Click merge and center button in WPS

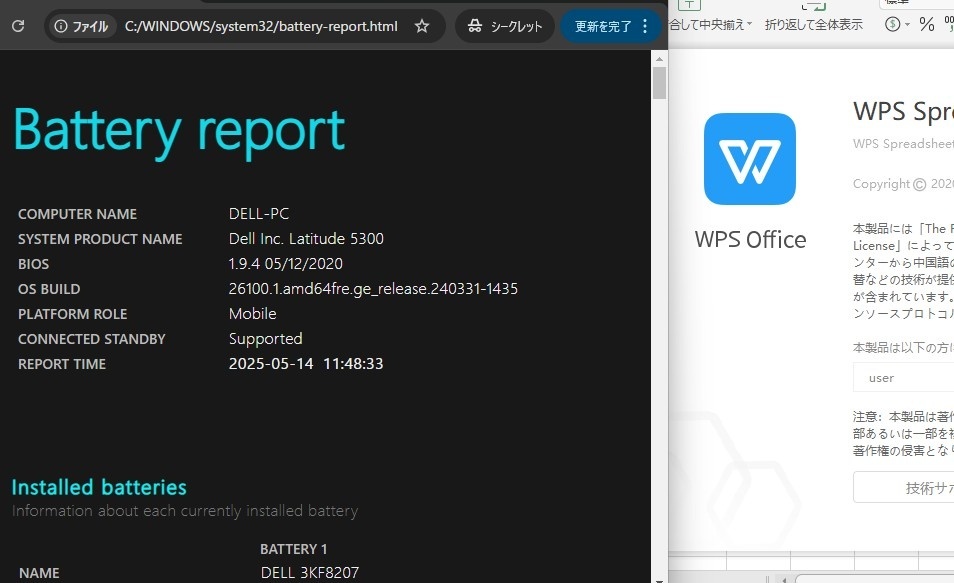click(706, 24)
